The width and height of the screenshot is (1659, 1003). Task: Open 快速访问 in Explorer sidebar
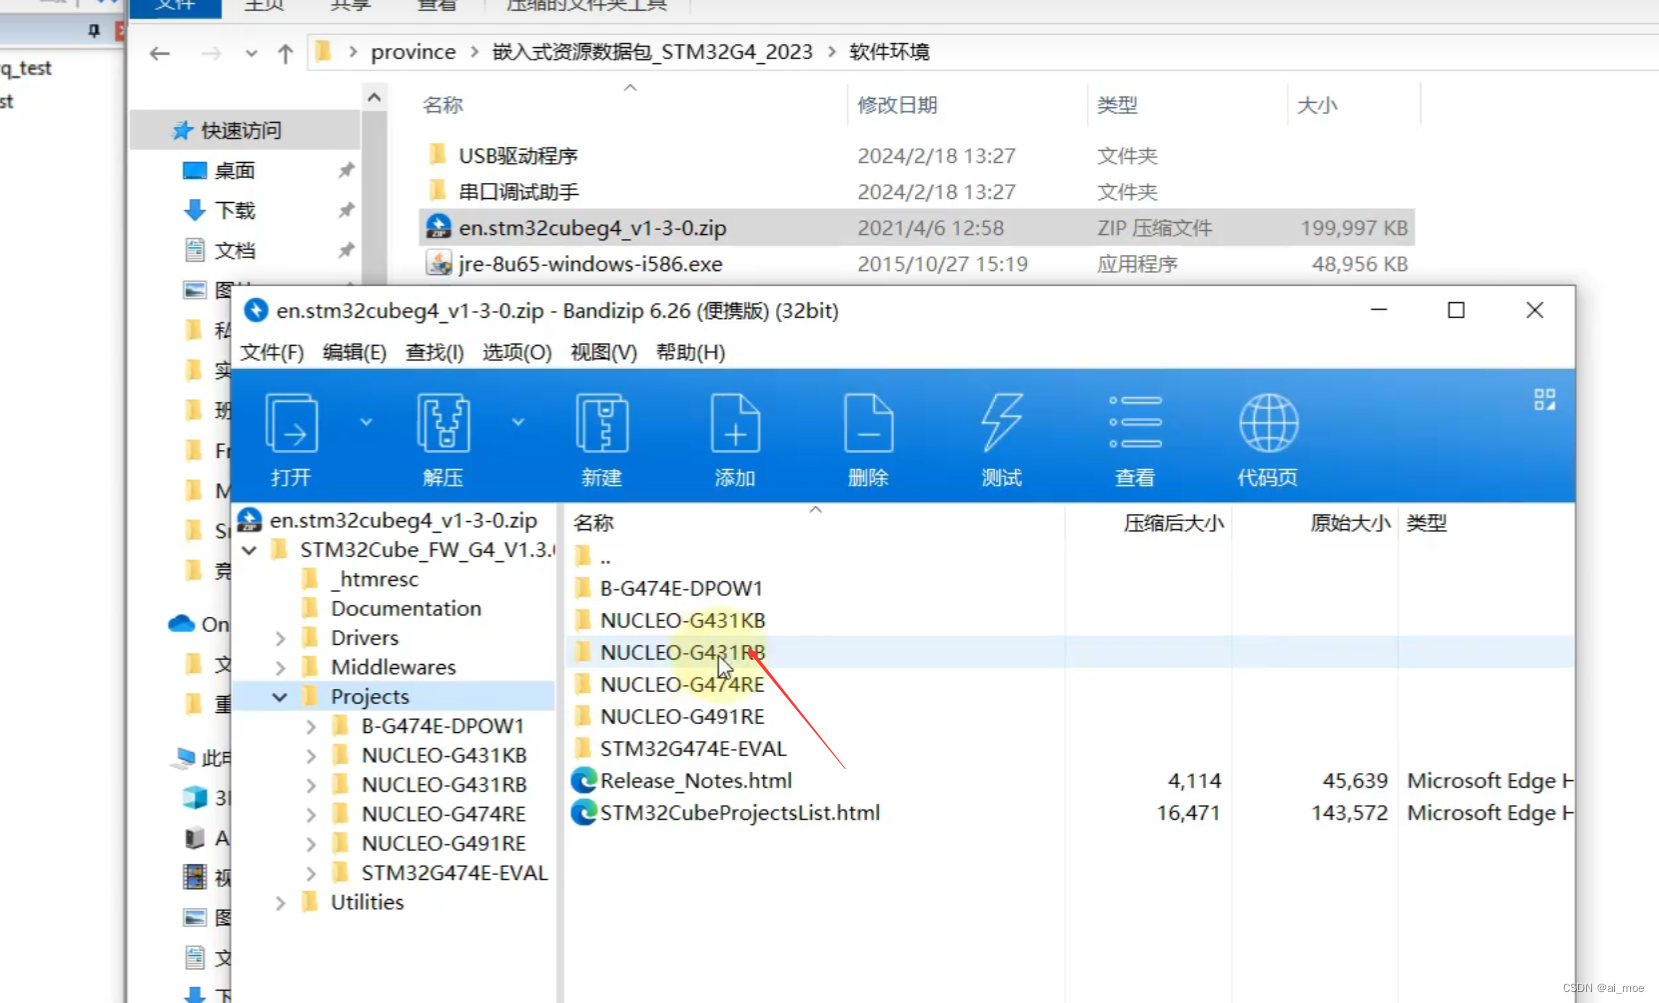(241, 131)
